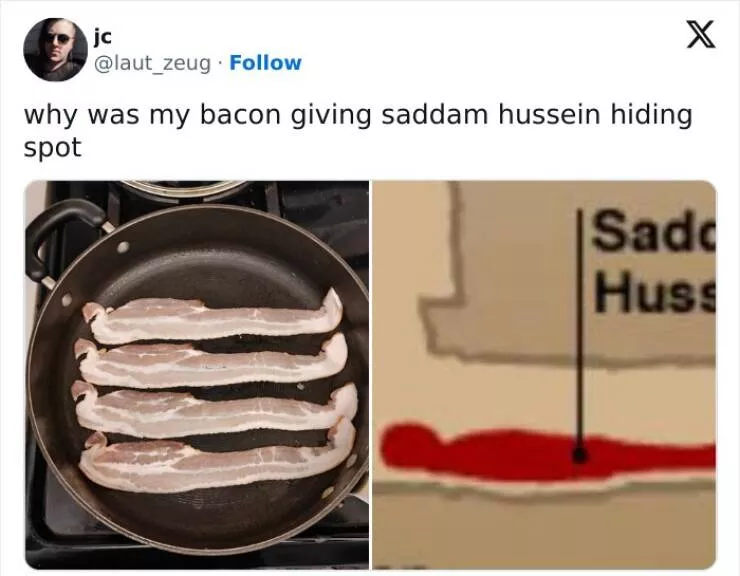Select the bottom bacon strip in pan

217,460
